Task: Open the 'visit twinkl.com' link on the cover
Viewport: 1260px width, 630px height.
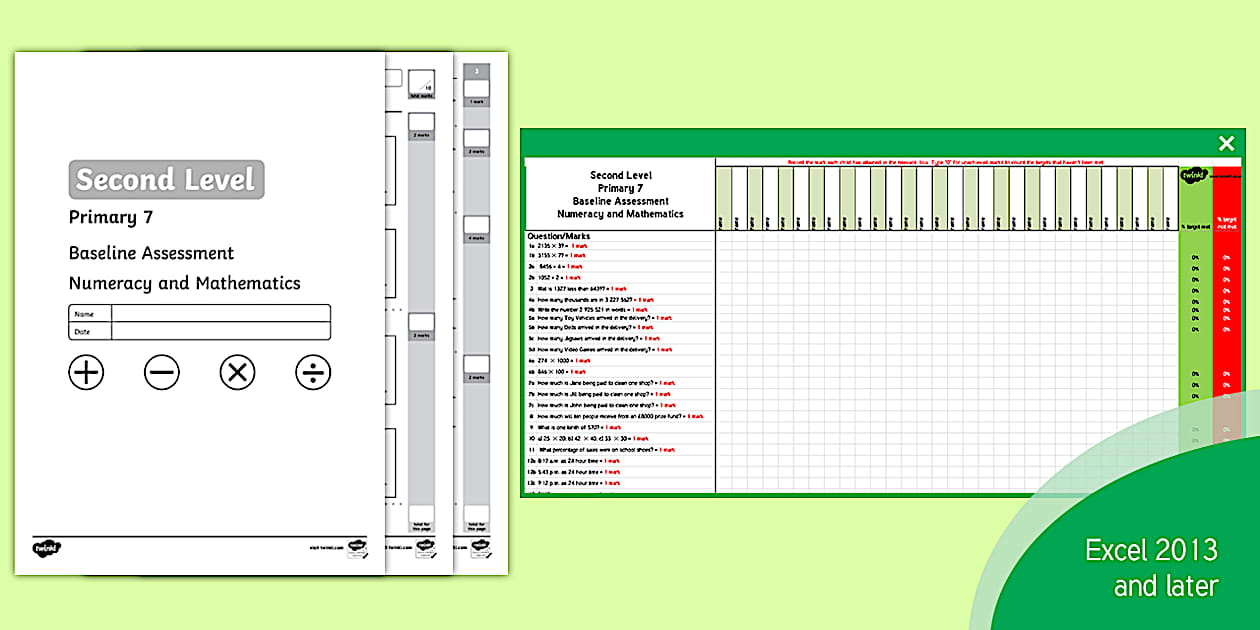Action: tap(325, 546)
